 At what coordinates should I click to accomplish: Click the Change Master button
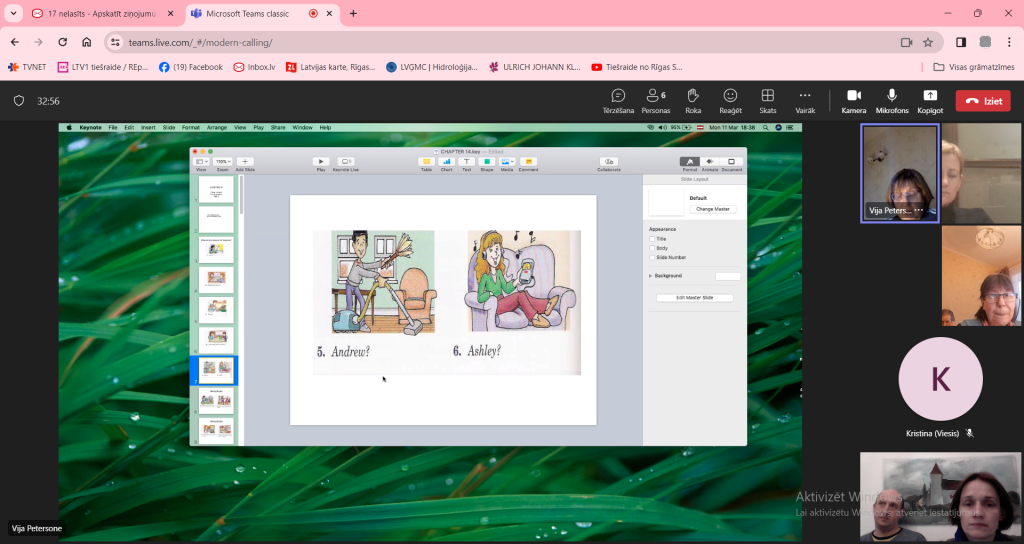(712, 209)
